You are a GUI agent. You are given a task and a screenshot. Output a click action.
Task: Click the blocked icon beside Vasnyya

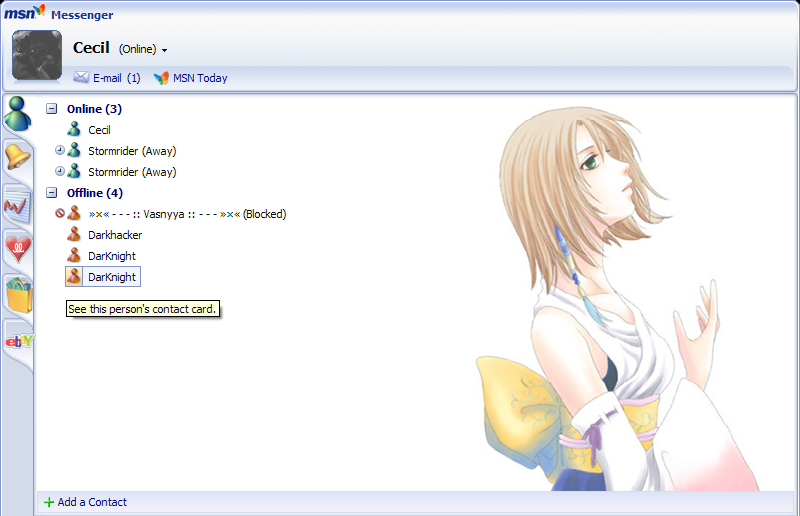pyautogui.click(x=60, y=213)
